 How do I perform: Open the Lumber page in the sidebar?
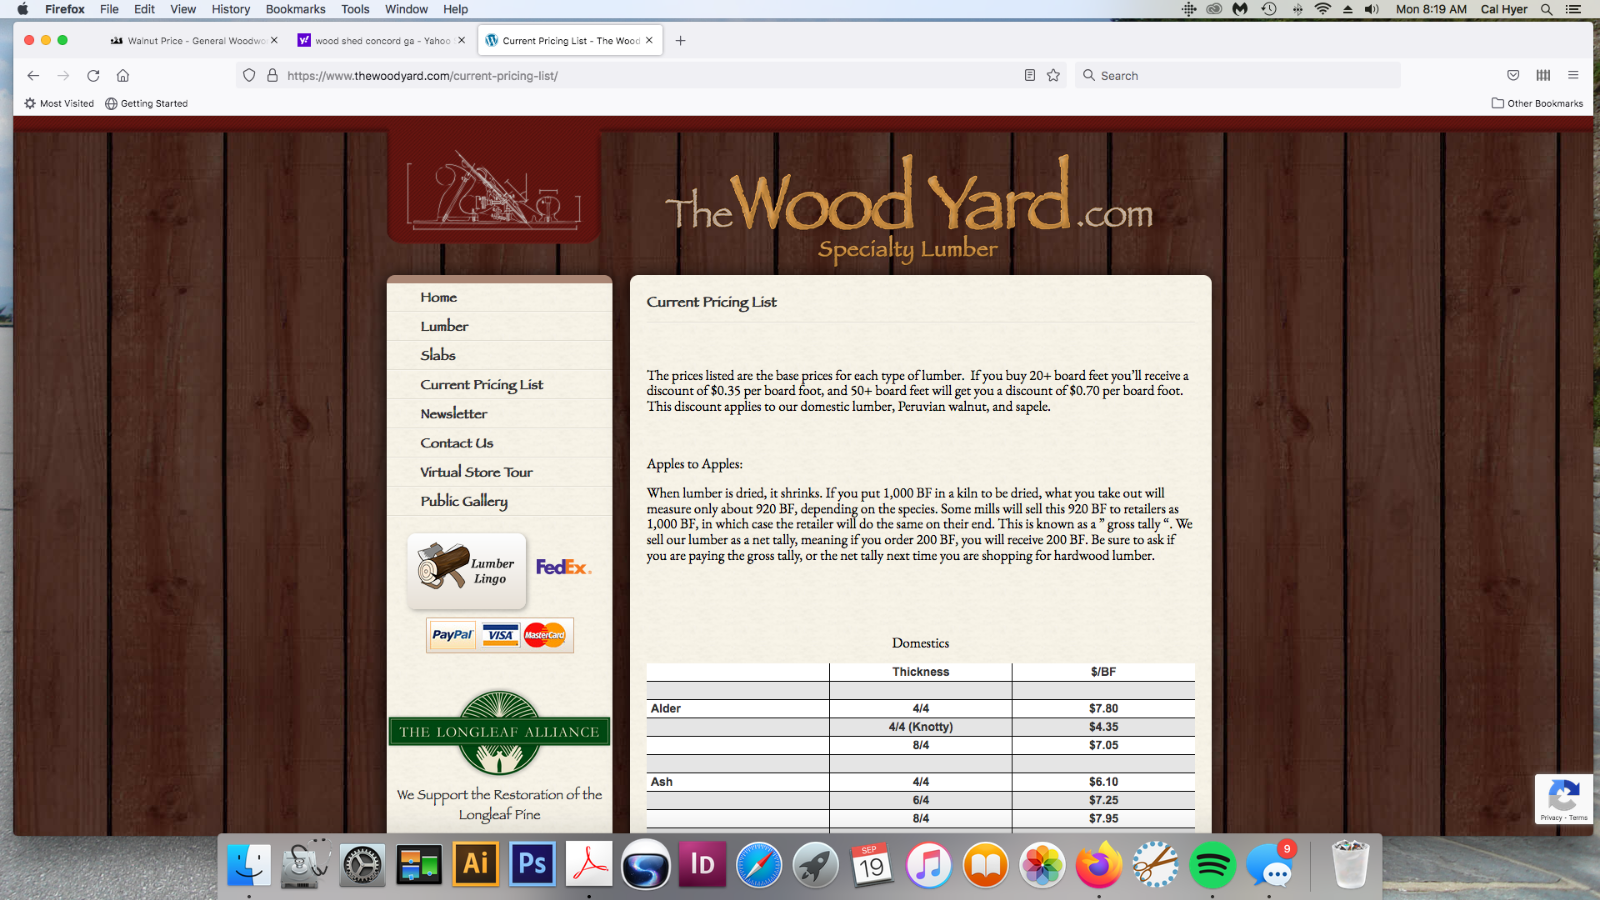tap(444, 326)
